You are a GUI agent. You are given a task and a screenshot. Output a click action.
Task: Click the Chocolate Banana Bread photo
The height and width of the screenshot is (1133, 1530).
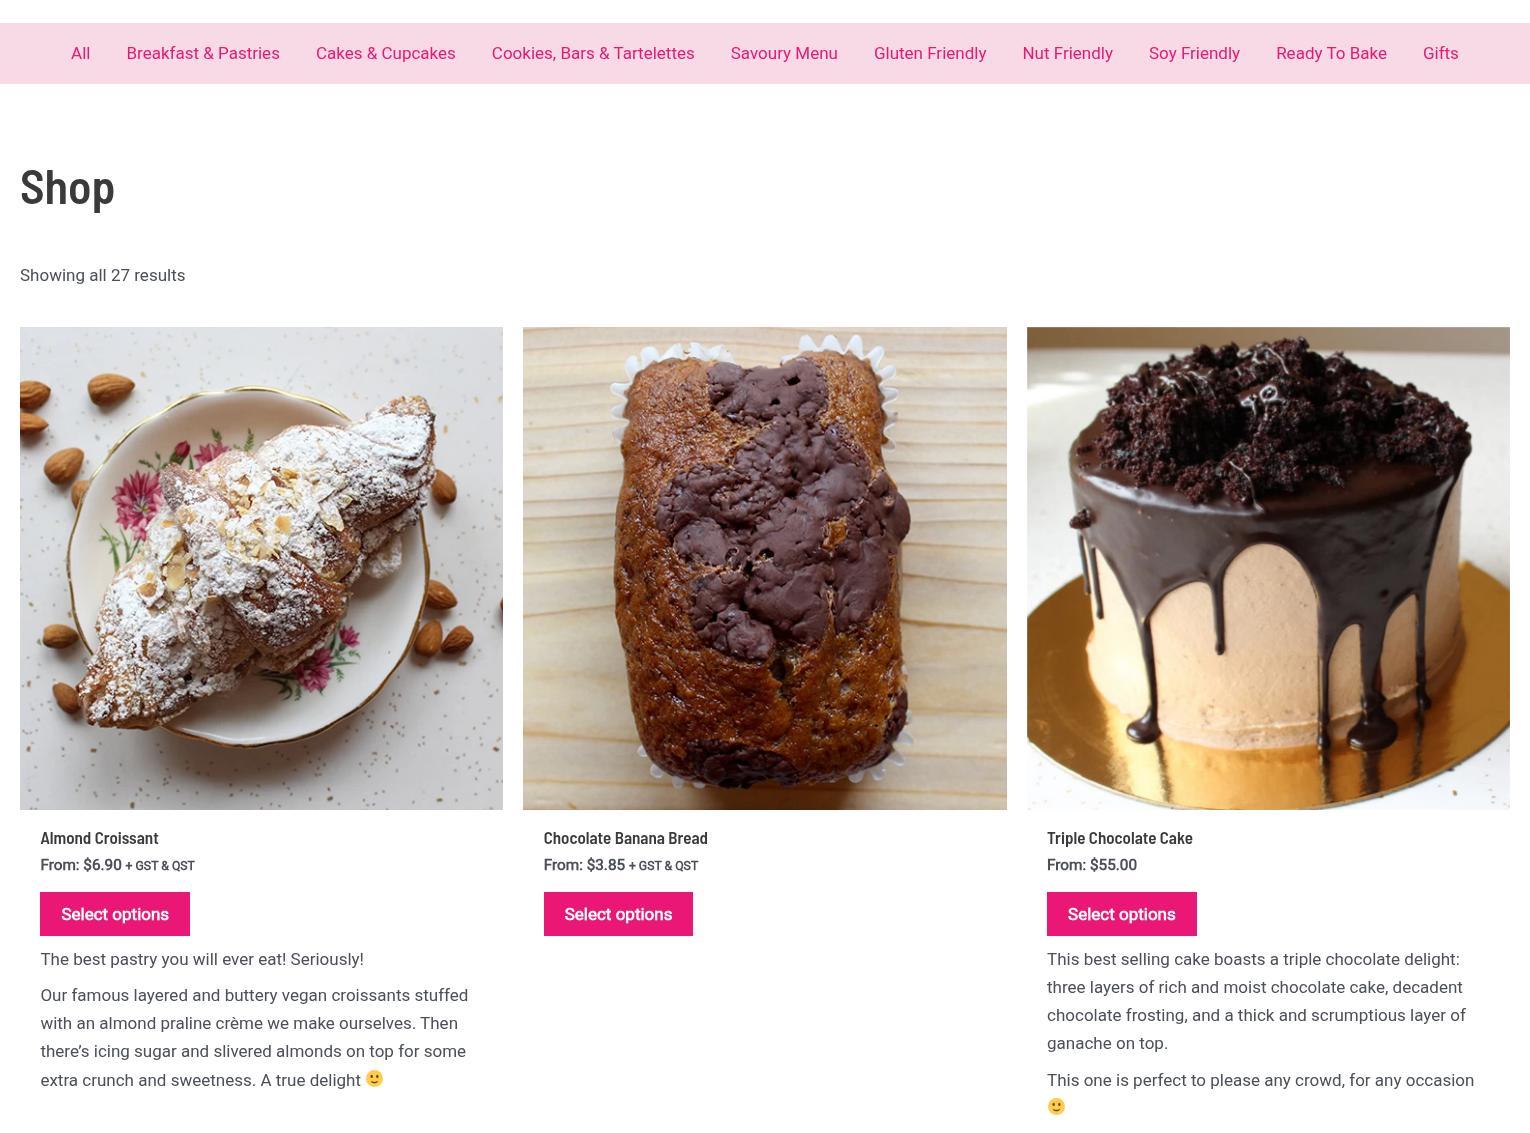click(x=764, y=568)
